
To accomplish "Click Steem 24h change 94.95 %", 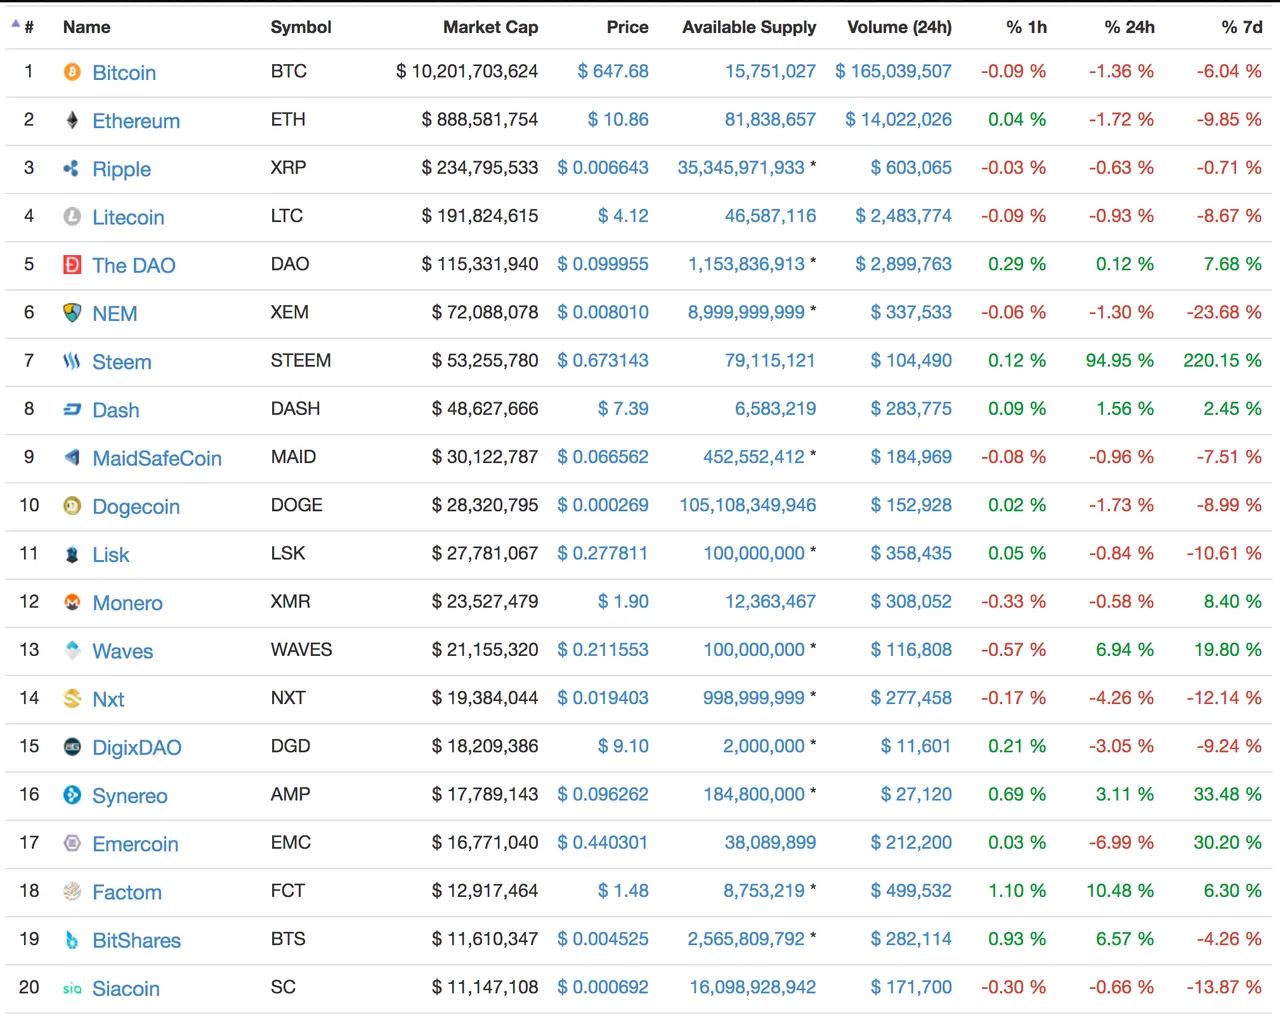I will (x=1120, y=360).
